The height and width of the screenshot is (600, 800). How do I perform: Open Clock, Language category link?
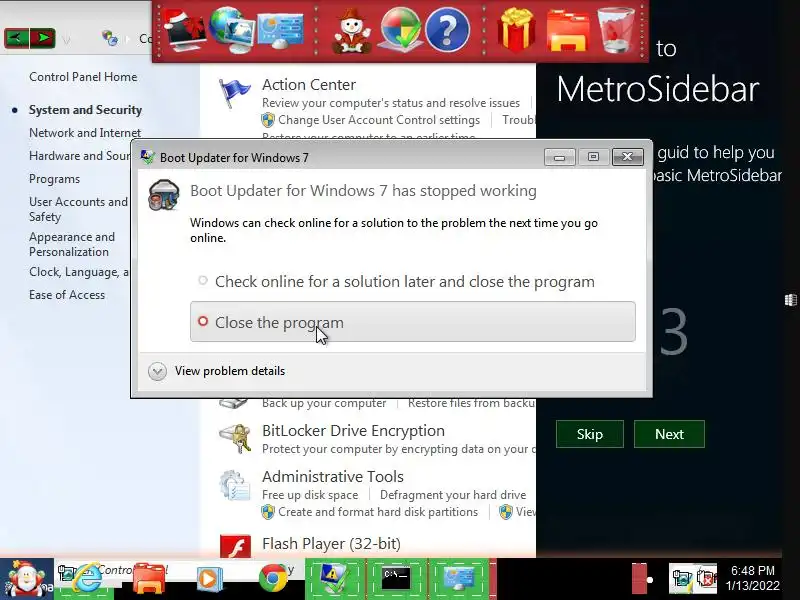(79, 272)
